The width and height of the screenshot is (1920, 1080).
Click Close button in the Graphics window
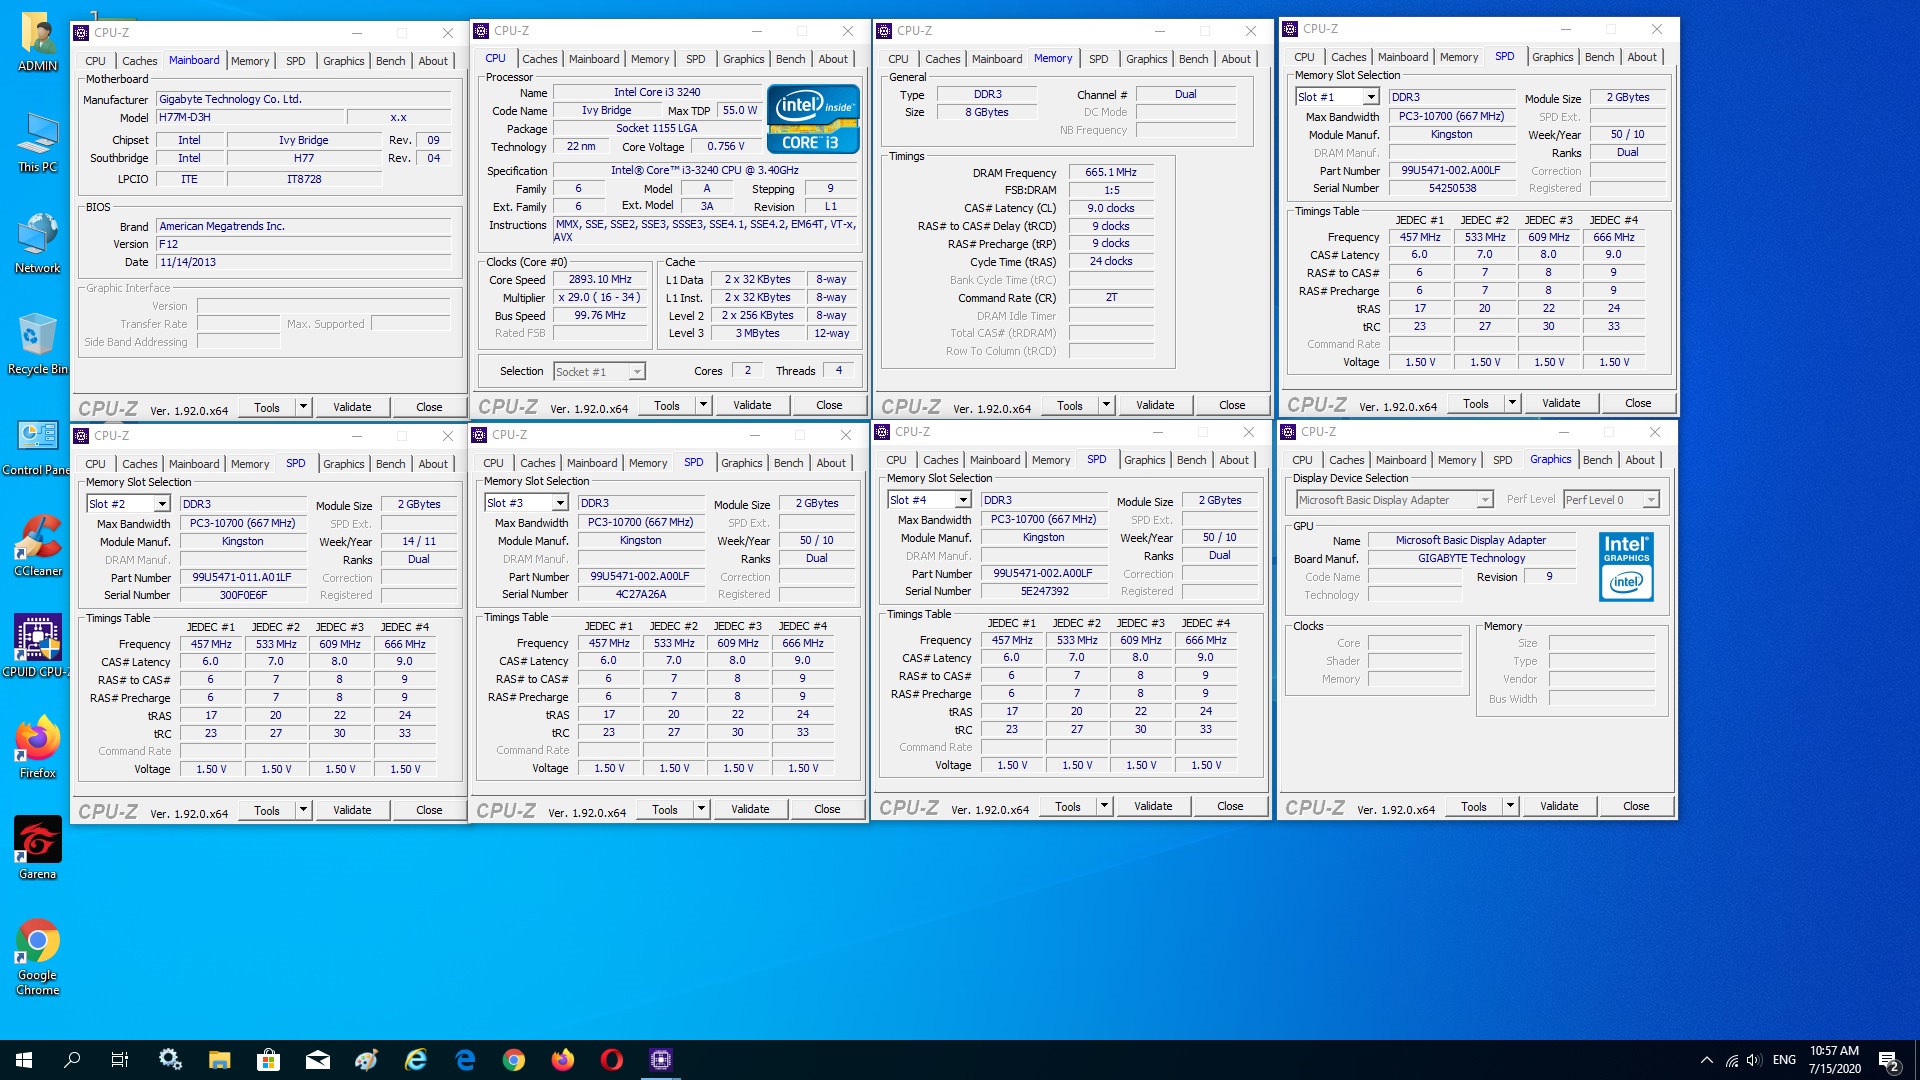pyautogui.click(x=1636, y=806)
